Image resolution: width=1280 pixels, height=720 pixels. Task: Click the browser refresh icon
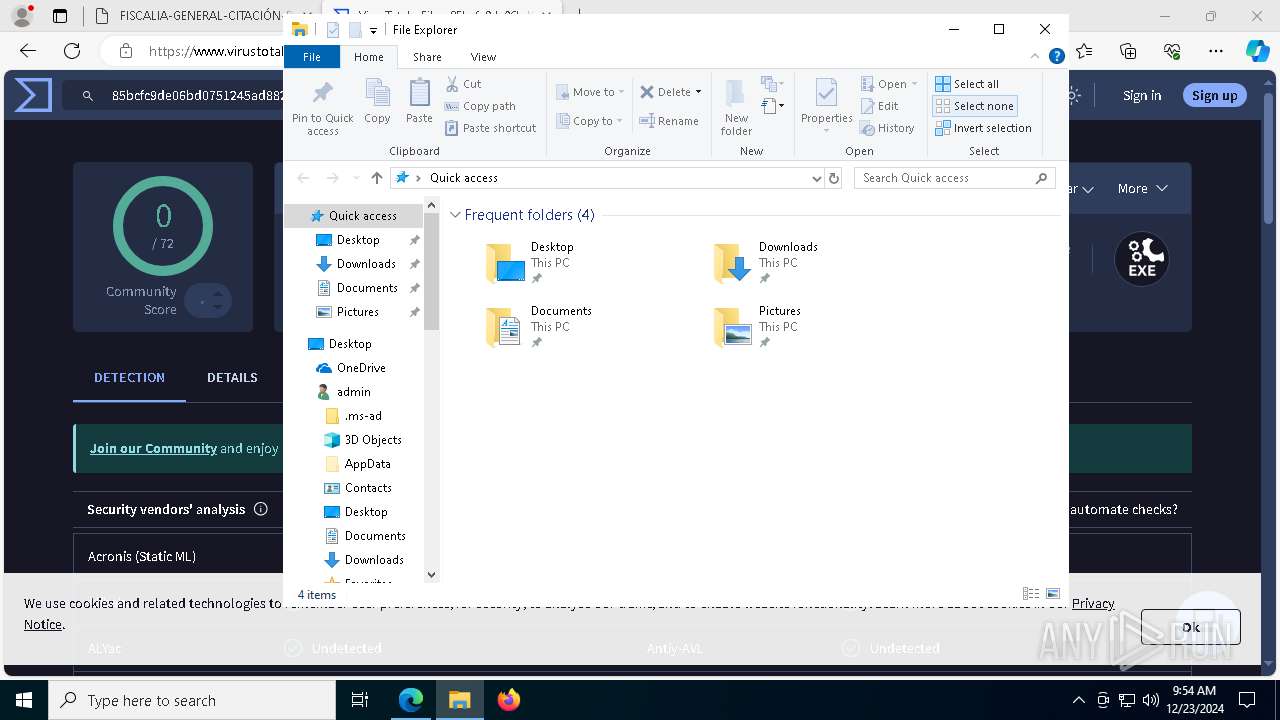72,51
